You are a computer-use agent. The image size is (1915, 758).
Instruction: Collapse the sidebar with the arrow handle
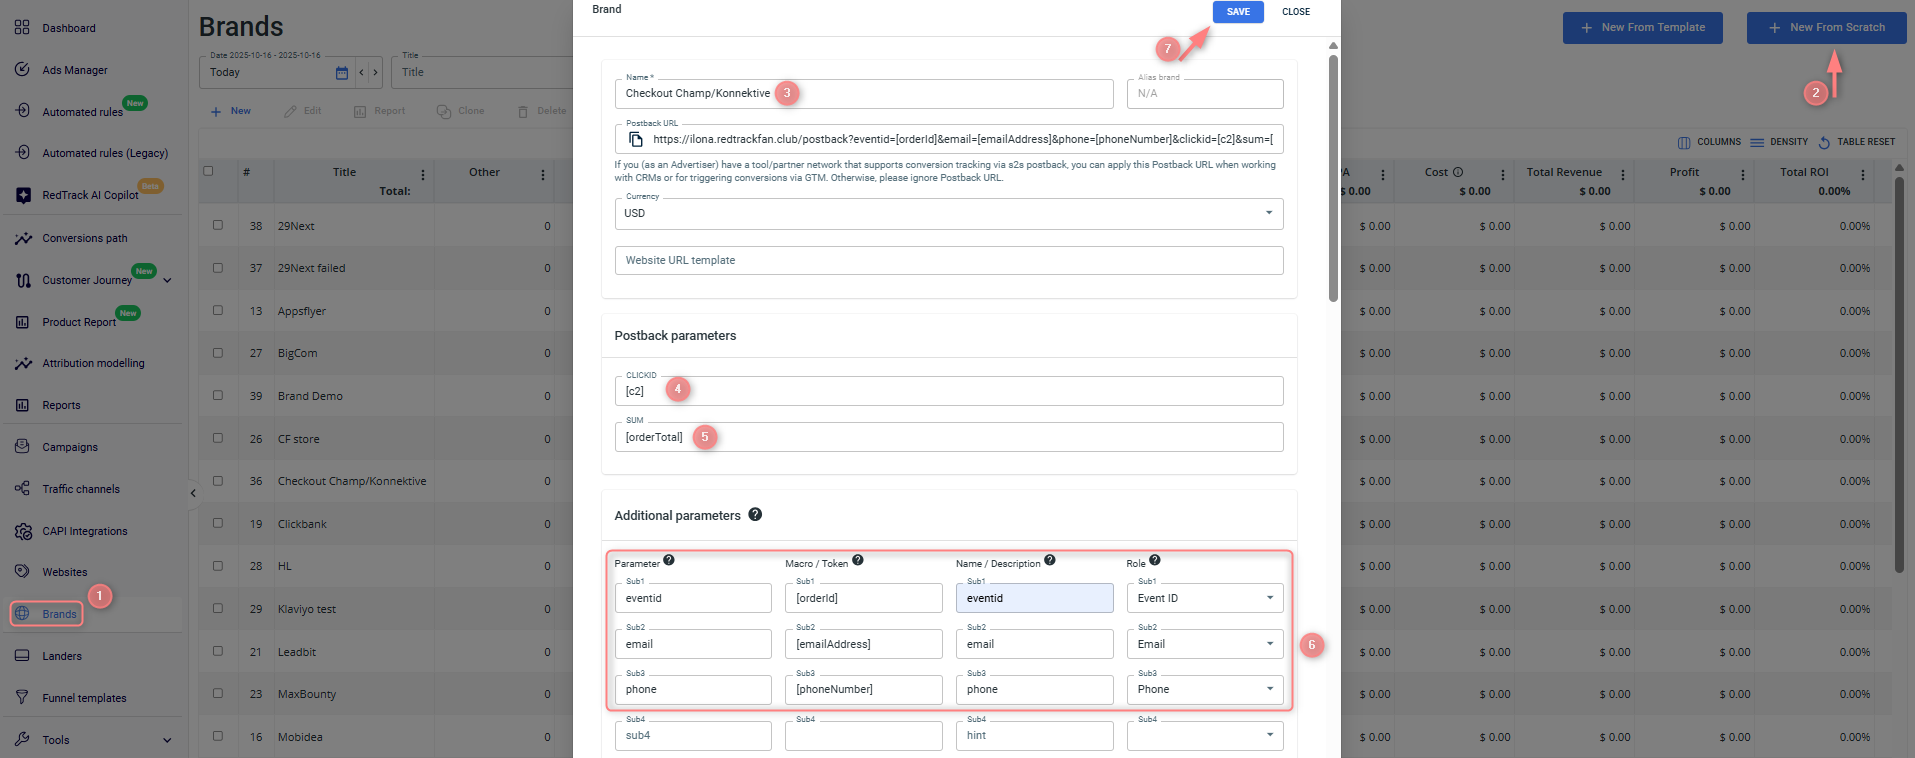point(193,493)
